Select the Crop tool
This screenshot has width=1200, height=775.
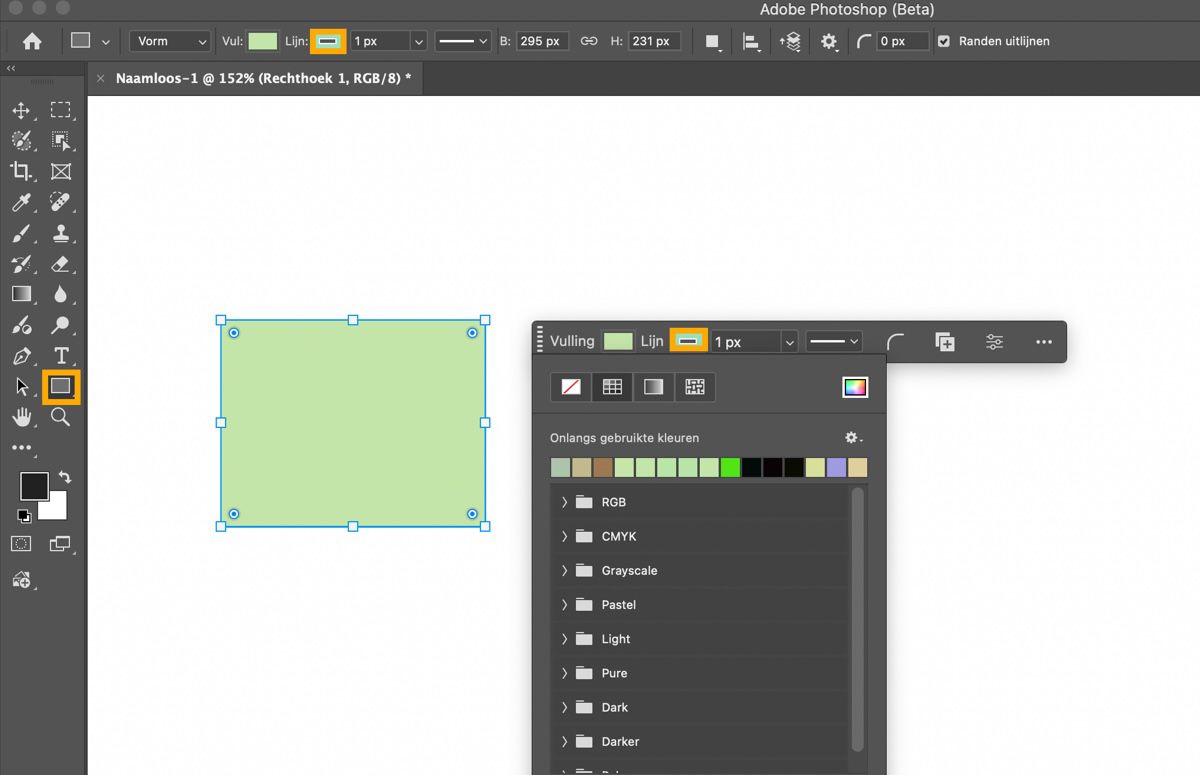click(21, 171)
